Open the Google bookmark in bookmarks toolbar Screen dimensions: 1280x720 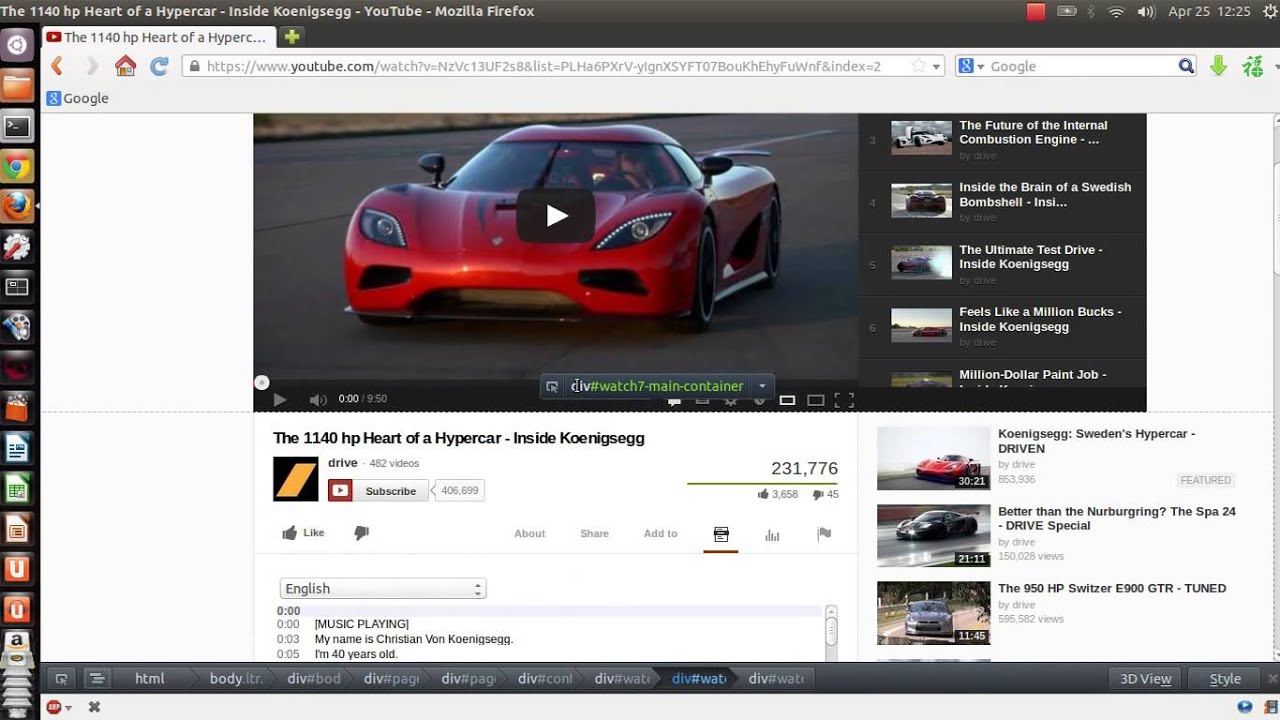tap(78, 98)
